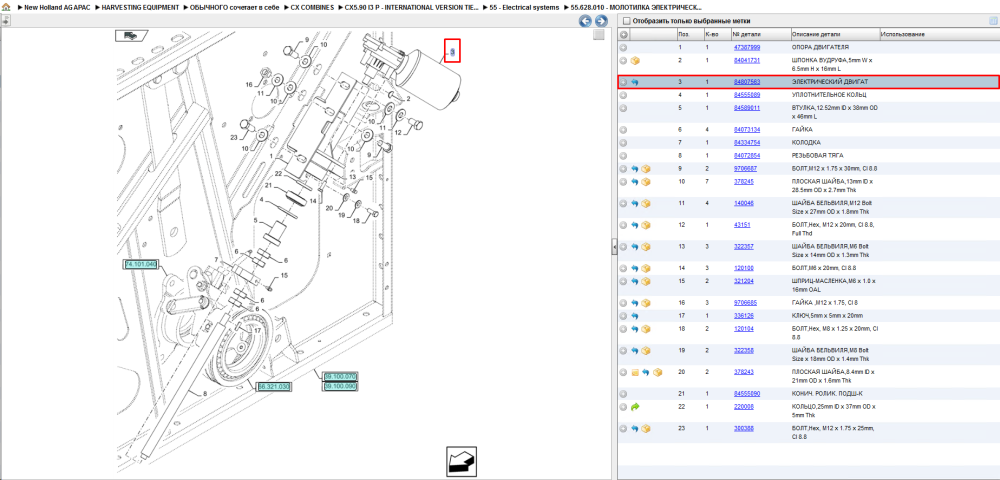Click the package icon for part 380388
1000x480 pixels.
(646, 428)
